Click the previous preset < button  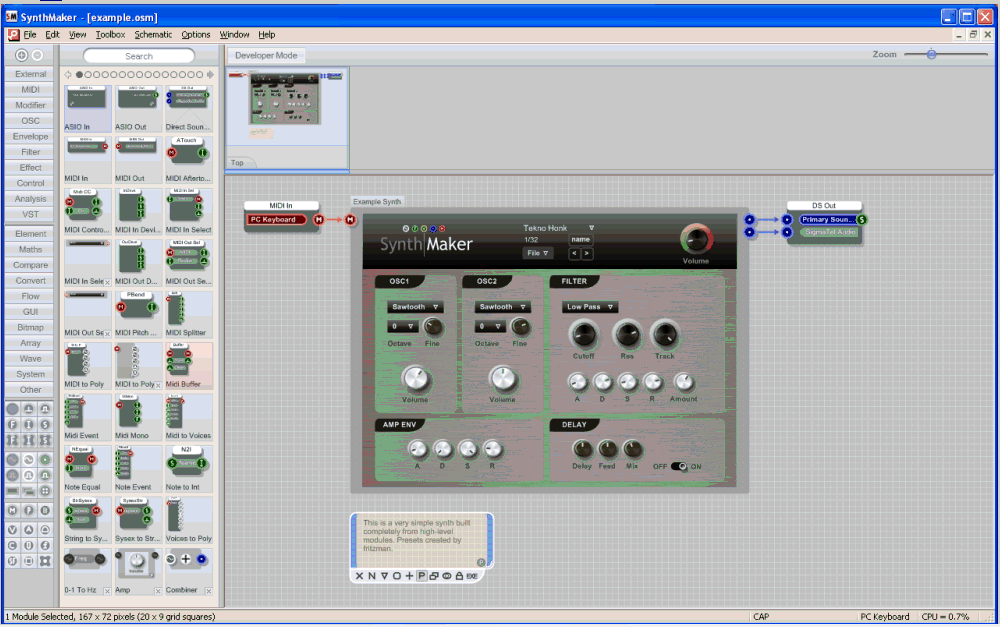click(575, 253)
